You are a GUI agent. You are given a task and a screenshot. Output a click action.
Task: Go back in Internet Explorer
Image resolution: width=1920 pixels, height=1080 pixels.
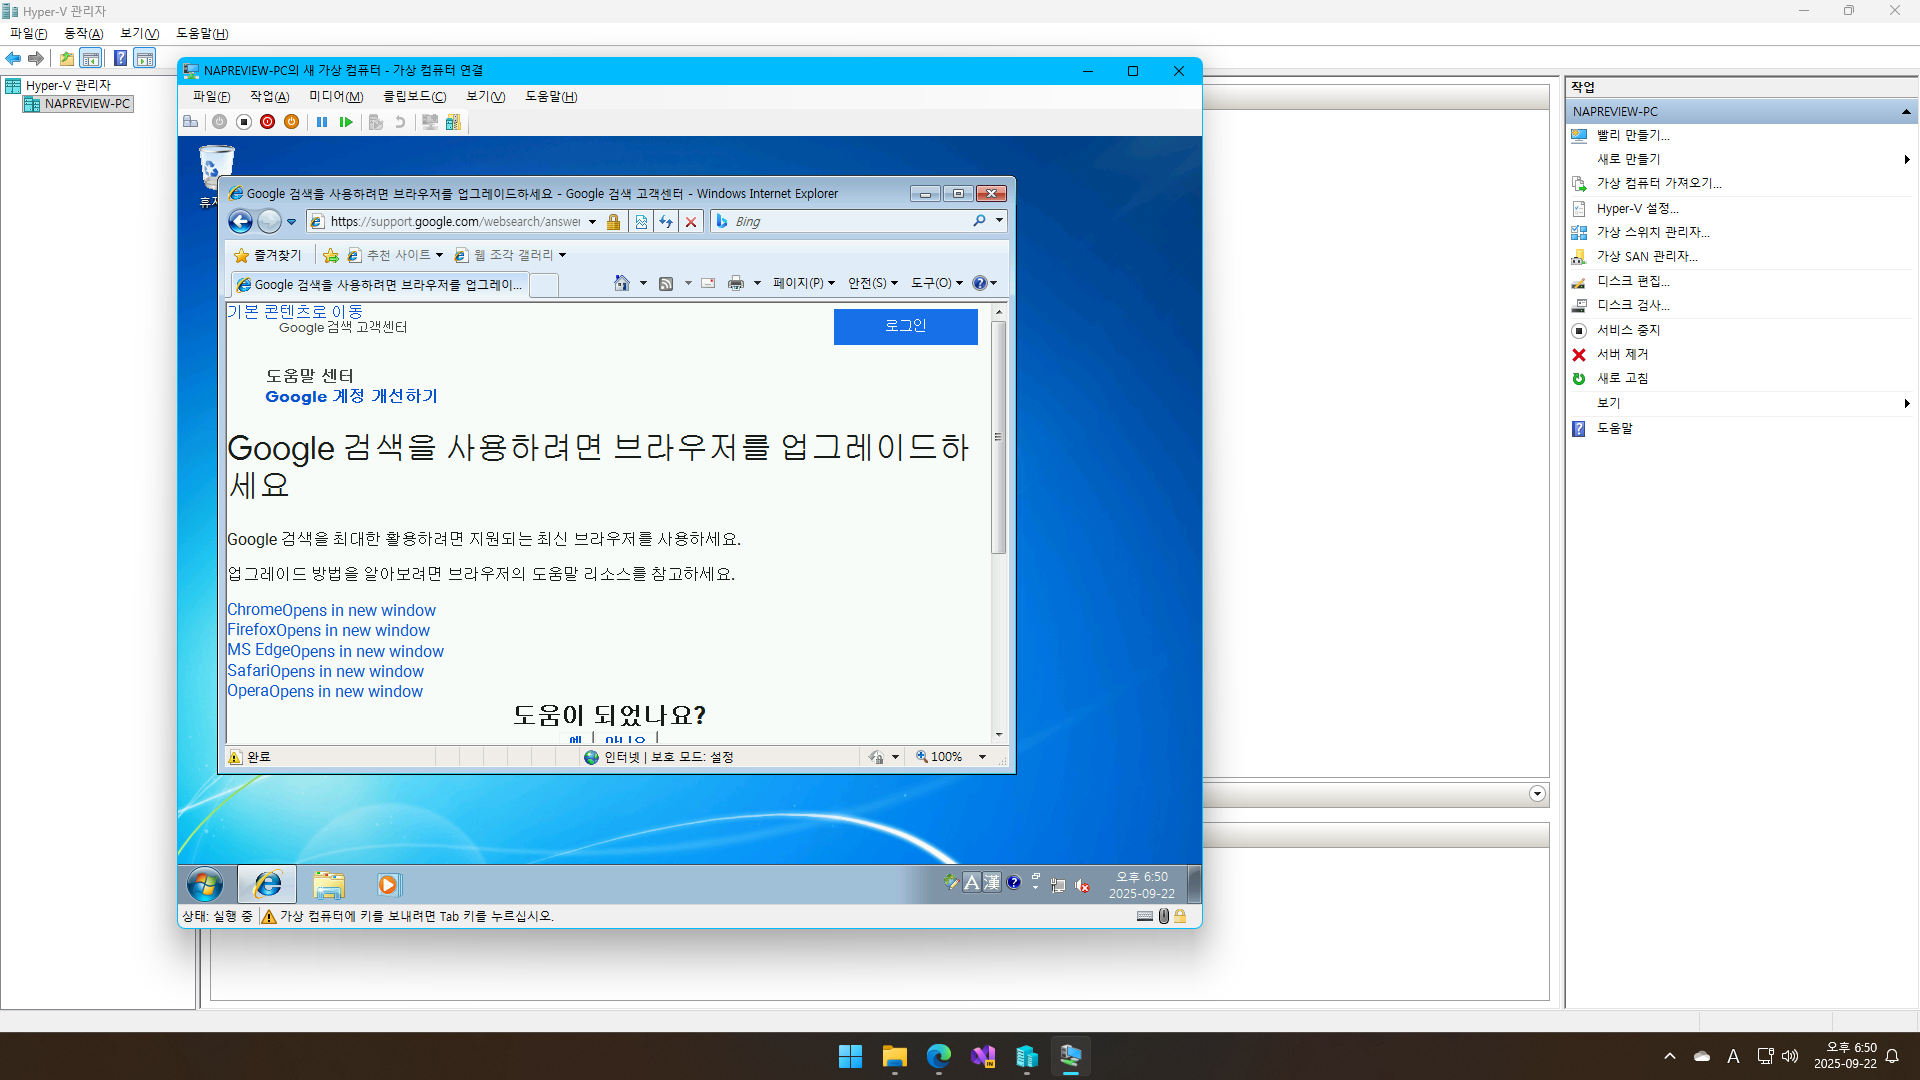pos(241,221)
